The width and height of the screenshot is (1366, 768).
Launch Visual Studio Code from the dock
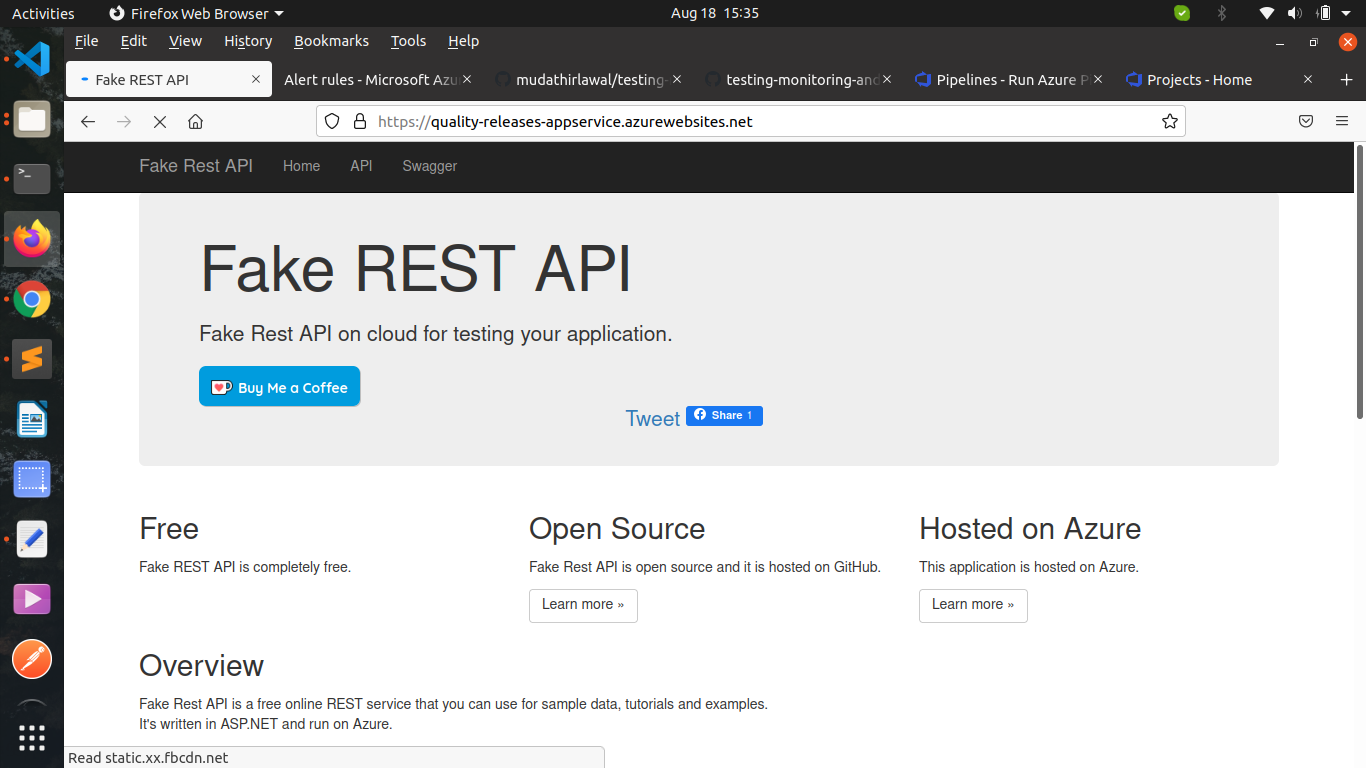(32, 59)
